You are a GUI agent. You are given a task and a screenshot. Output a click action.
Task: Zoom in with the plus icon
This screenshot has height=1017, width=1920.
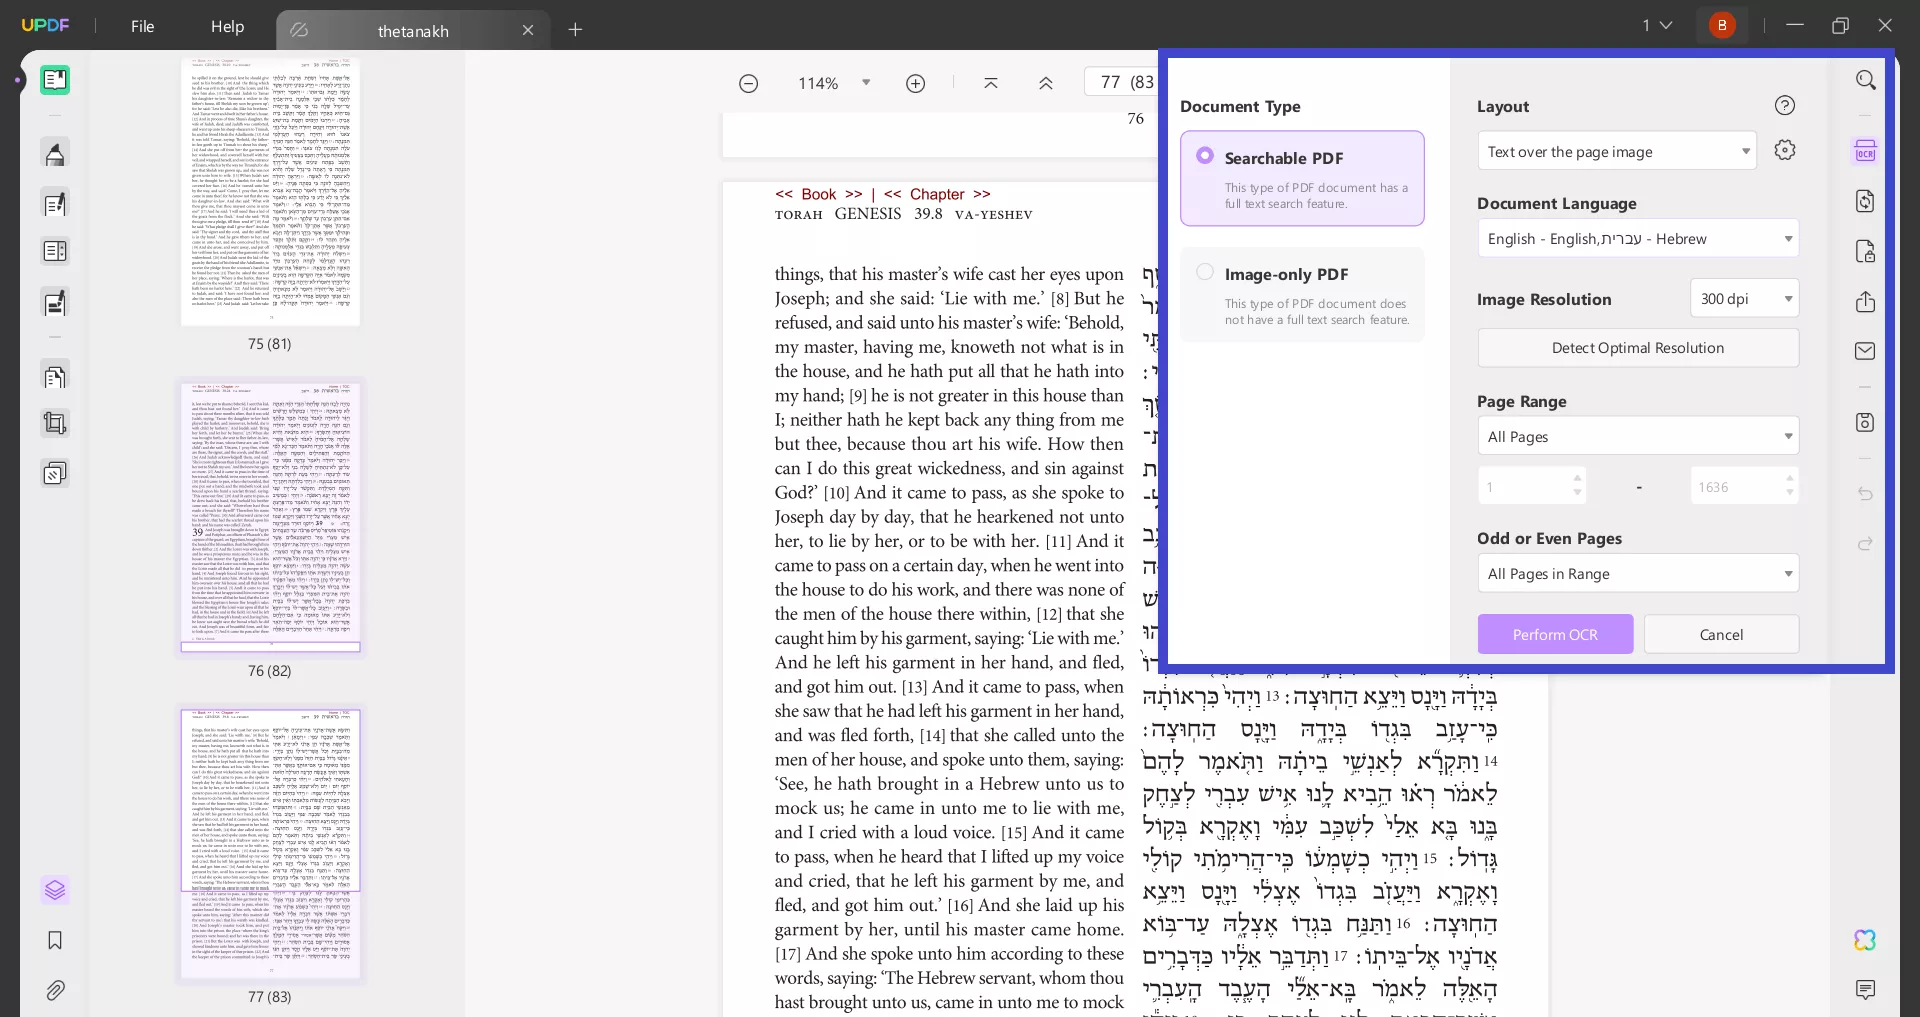915,84
